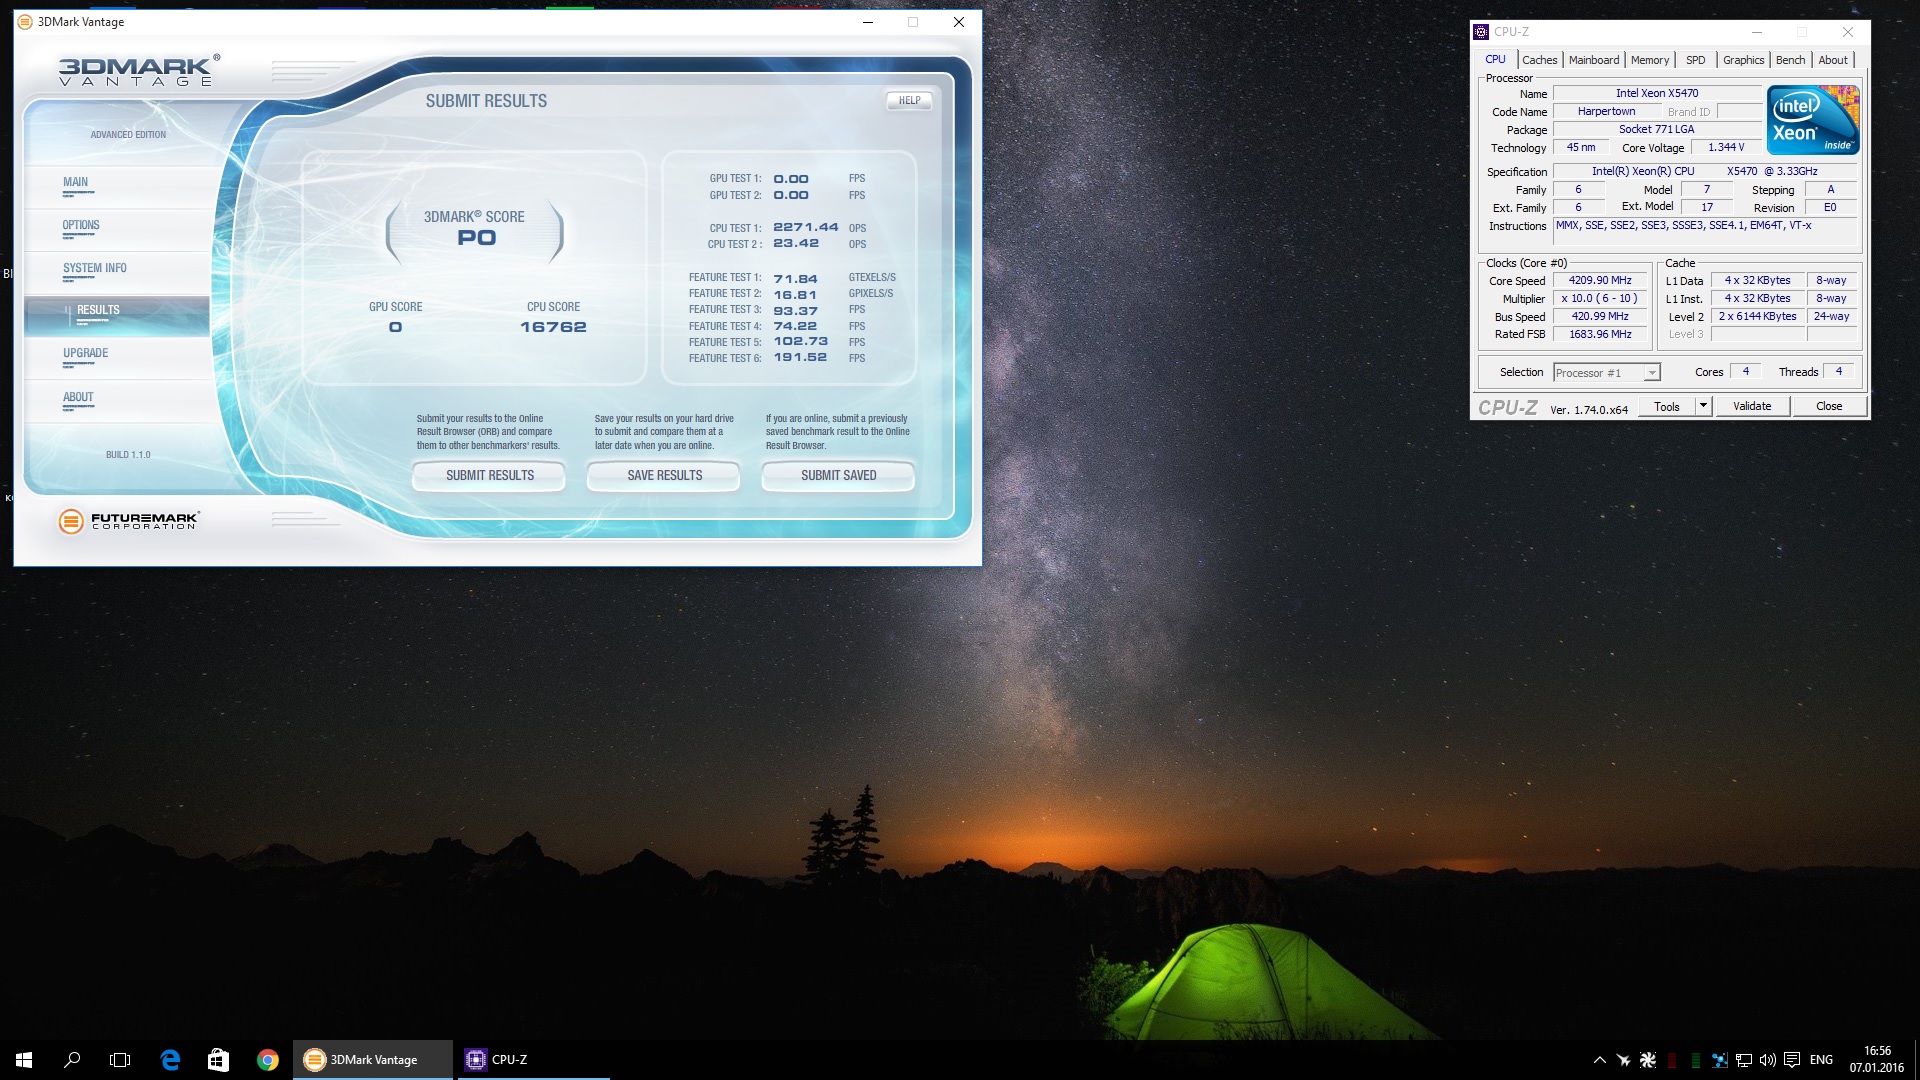Click the Help button in Submit Results

pyautogui.click(x=909, y=101)
